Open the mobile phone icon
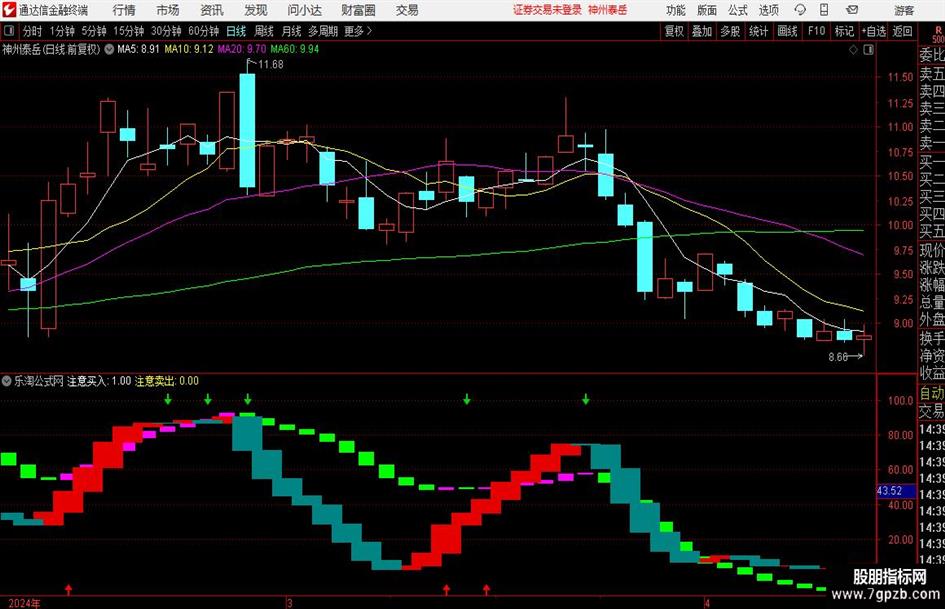Viewport: 945px width, 609px height. [824, 10]
